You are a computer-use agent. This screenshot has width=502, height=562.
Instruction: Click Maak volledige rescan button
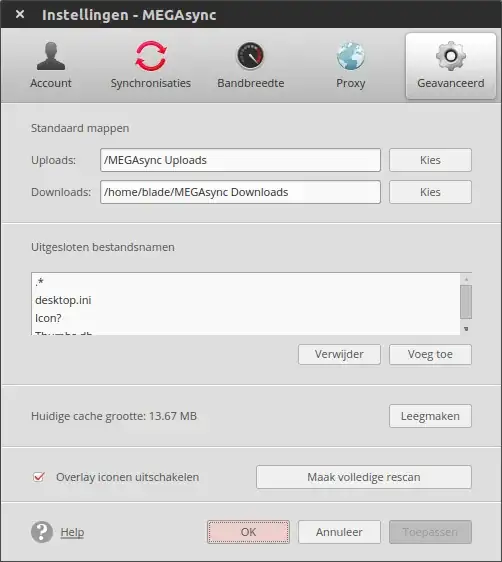[x=364, y=477]
